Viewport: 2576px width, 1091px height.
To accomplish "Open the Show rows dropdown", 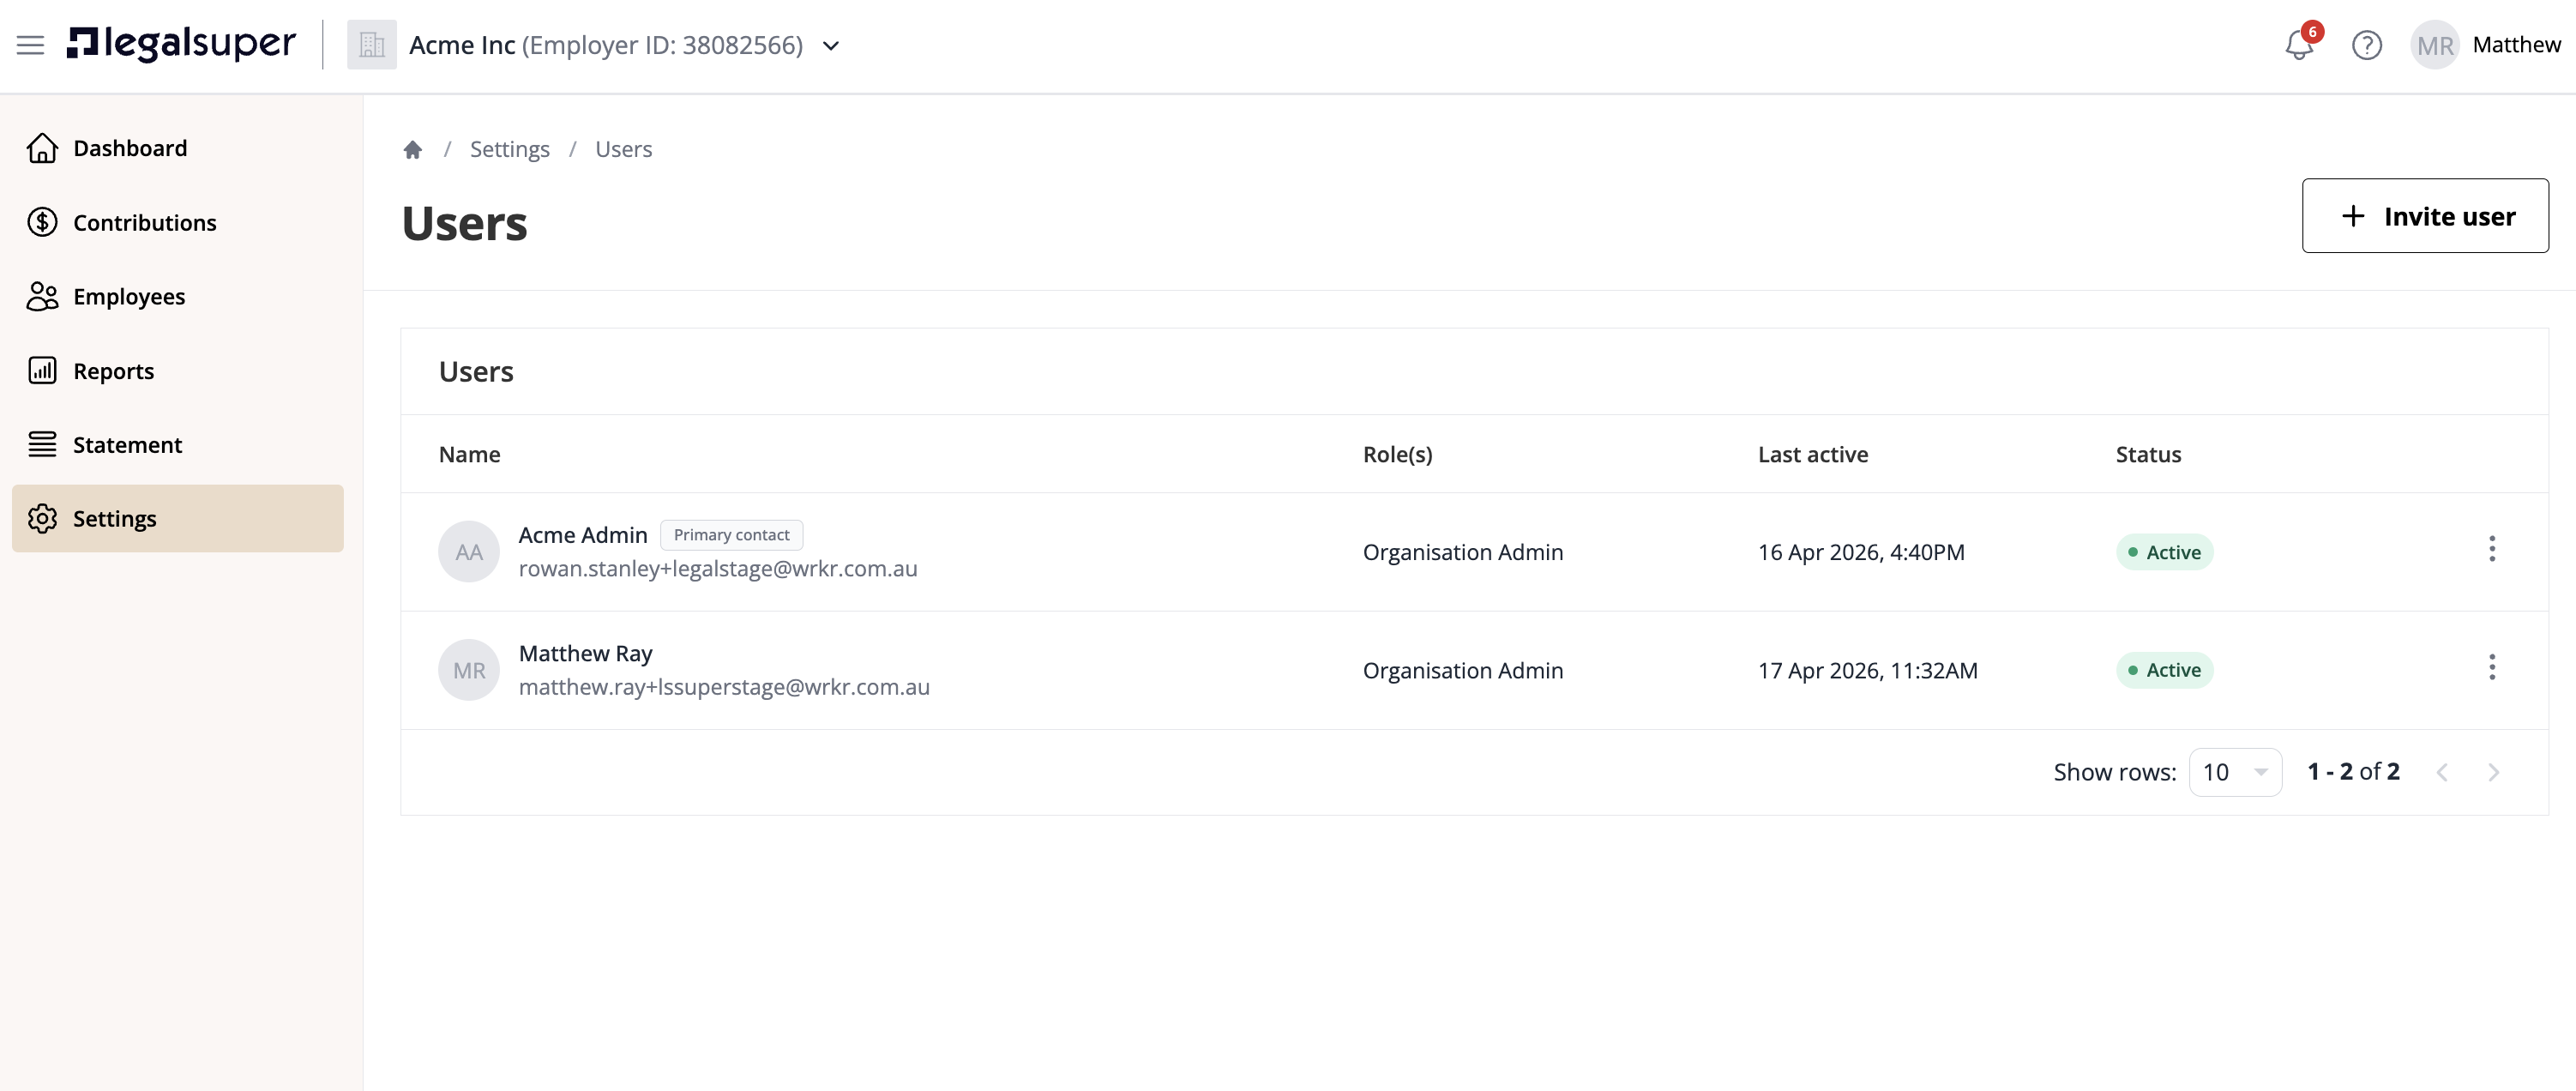I will pos(2234,772).
